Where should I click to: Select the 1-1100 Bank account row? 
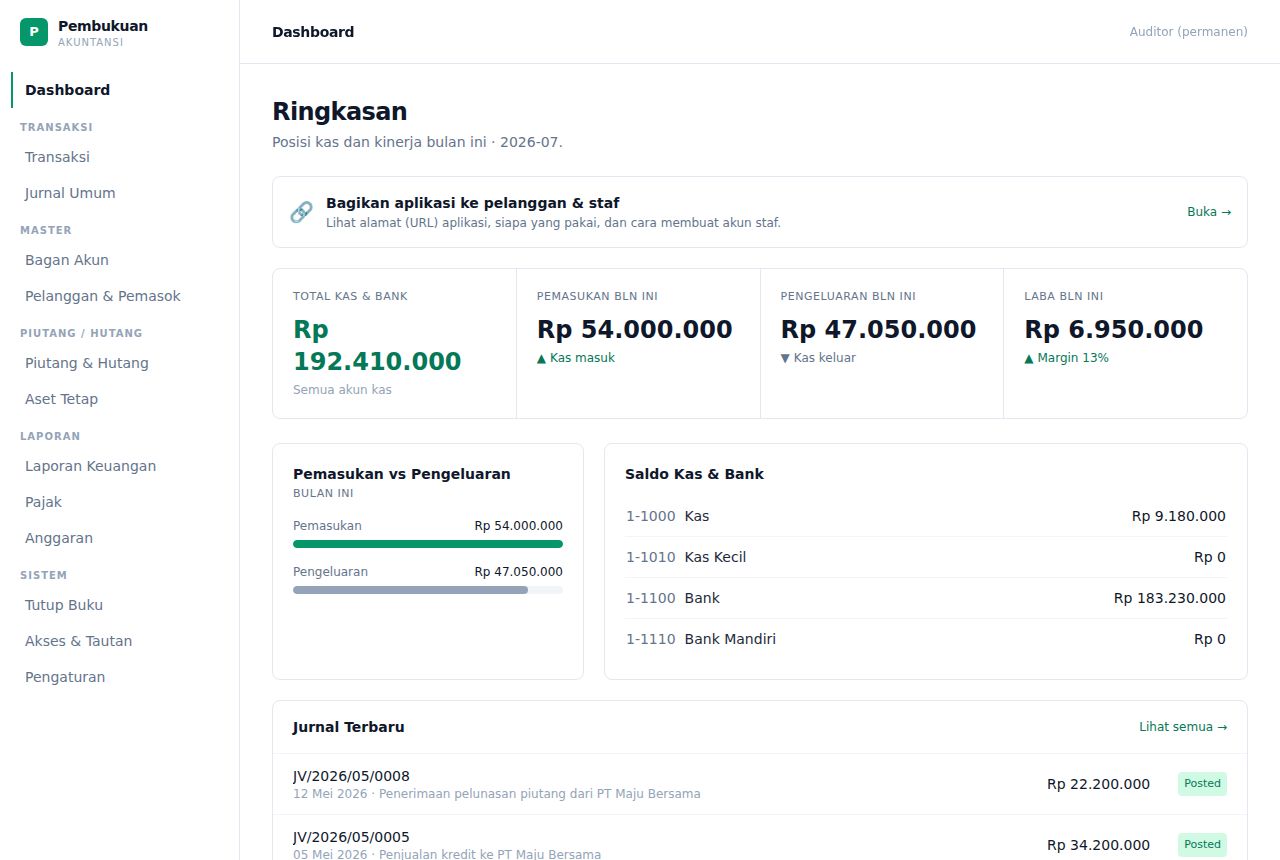[926, 598]
